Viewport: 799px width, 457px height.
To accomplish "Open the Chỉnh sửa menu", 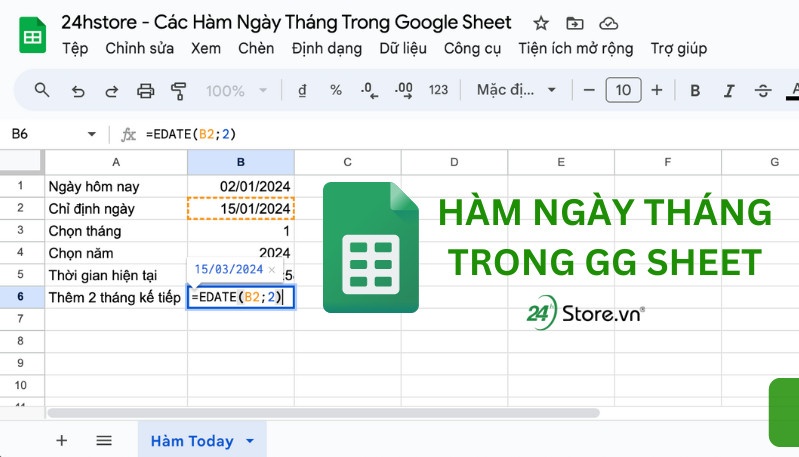I will (140, 48).
